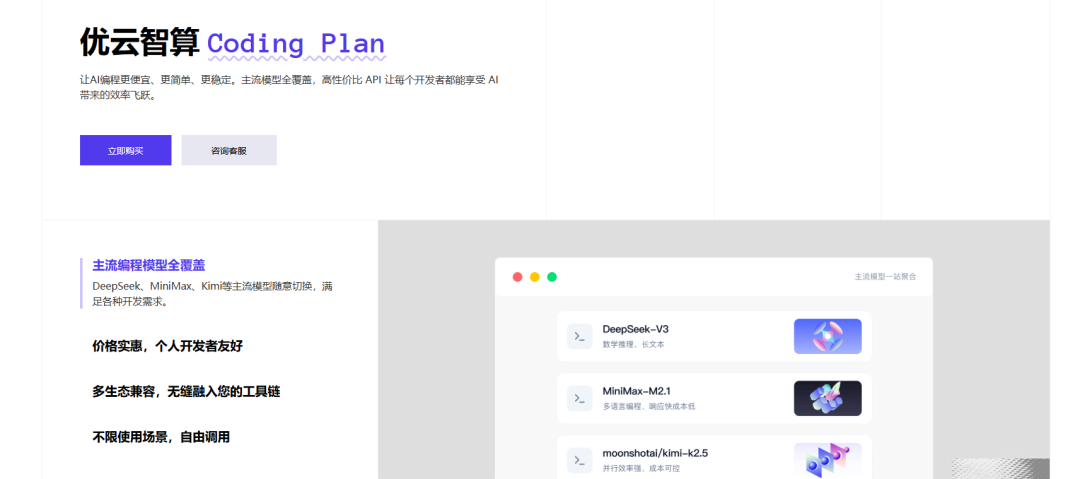This screenshot has height=479, width=1080.
Task: Click the red dot in mock window
Action: tap(518, 277)
